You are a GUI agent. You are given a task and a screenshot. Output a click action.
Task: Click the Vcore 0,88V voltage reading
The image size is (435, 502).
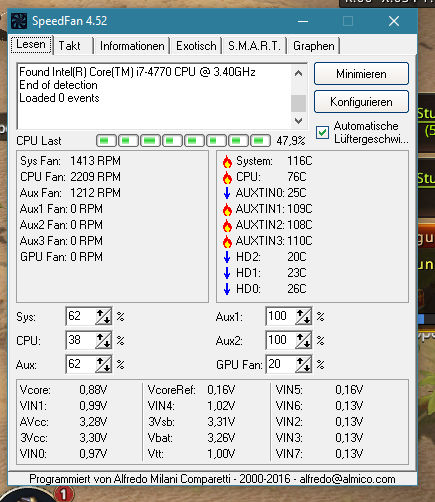[x=63, y=390]
